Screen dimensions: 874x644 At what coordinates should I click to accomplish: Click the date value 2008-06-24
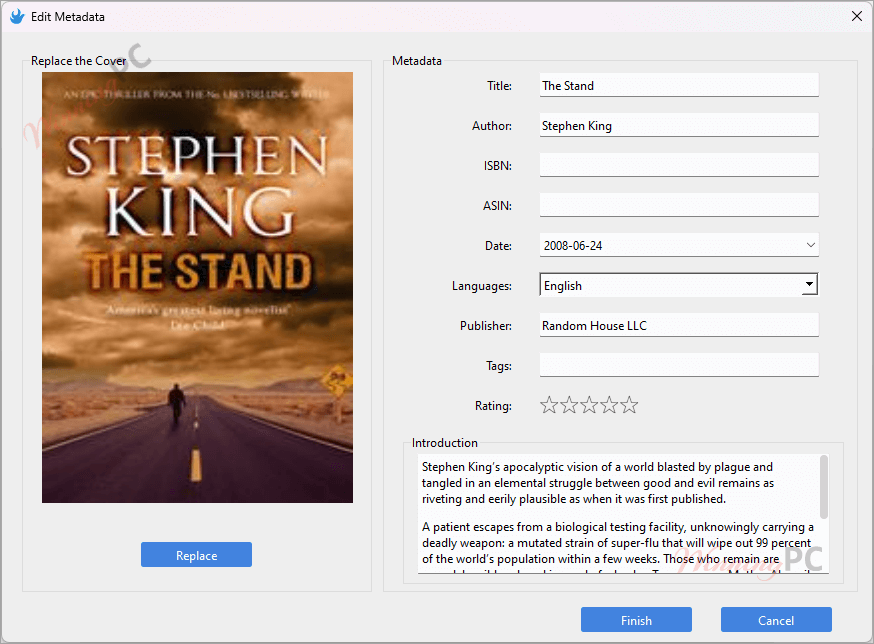pos(573,246)
